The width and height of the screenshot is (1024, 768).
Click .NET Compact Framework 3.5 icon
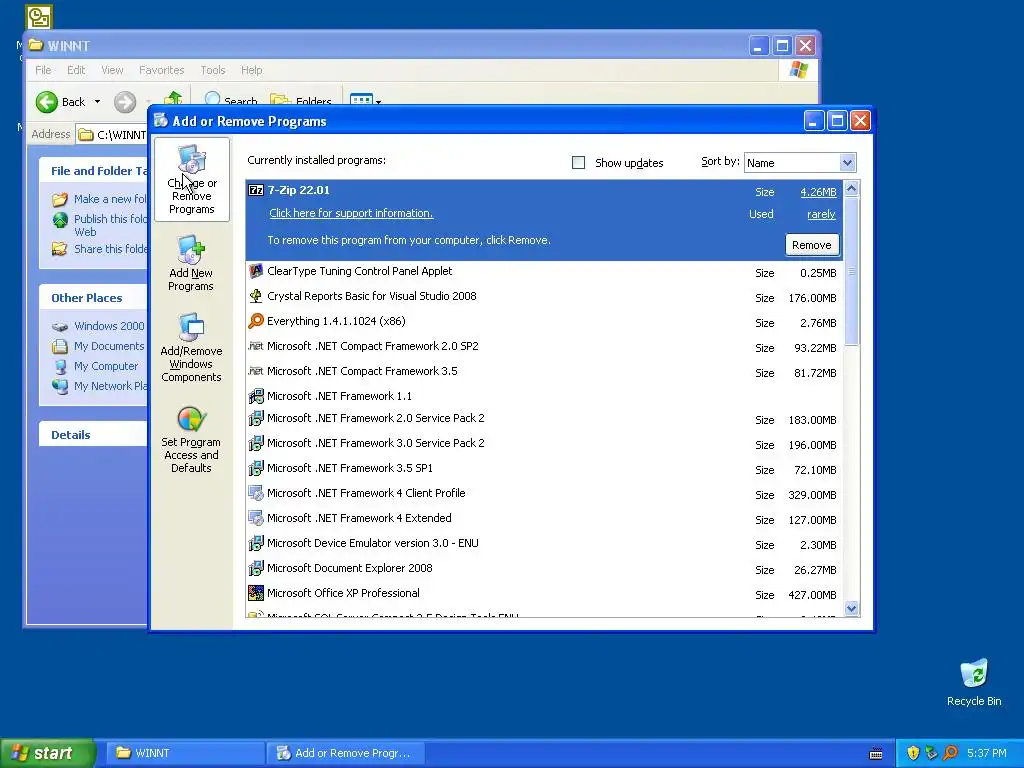point(256,371)
